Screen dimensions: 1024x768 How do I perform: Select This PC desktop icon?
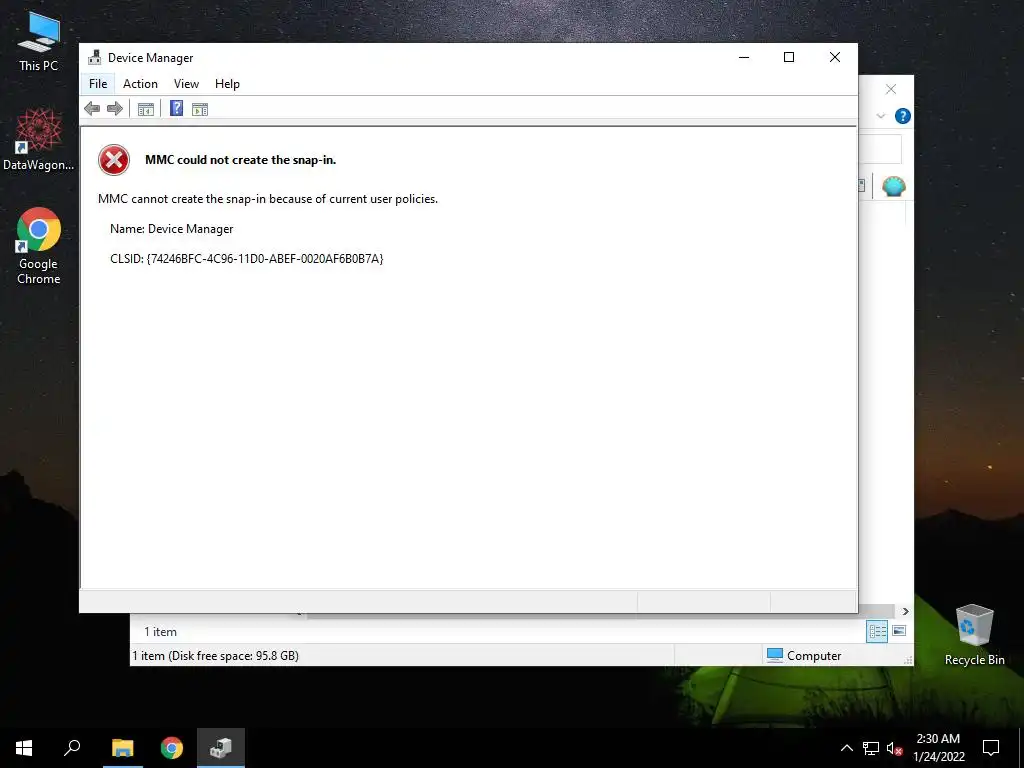coord(39,42)
